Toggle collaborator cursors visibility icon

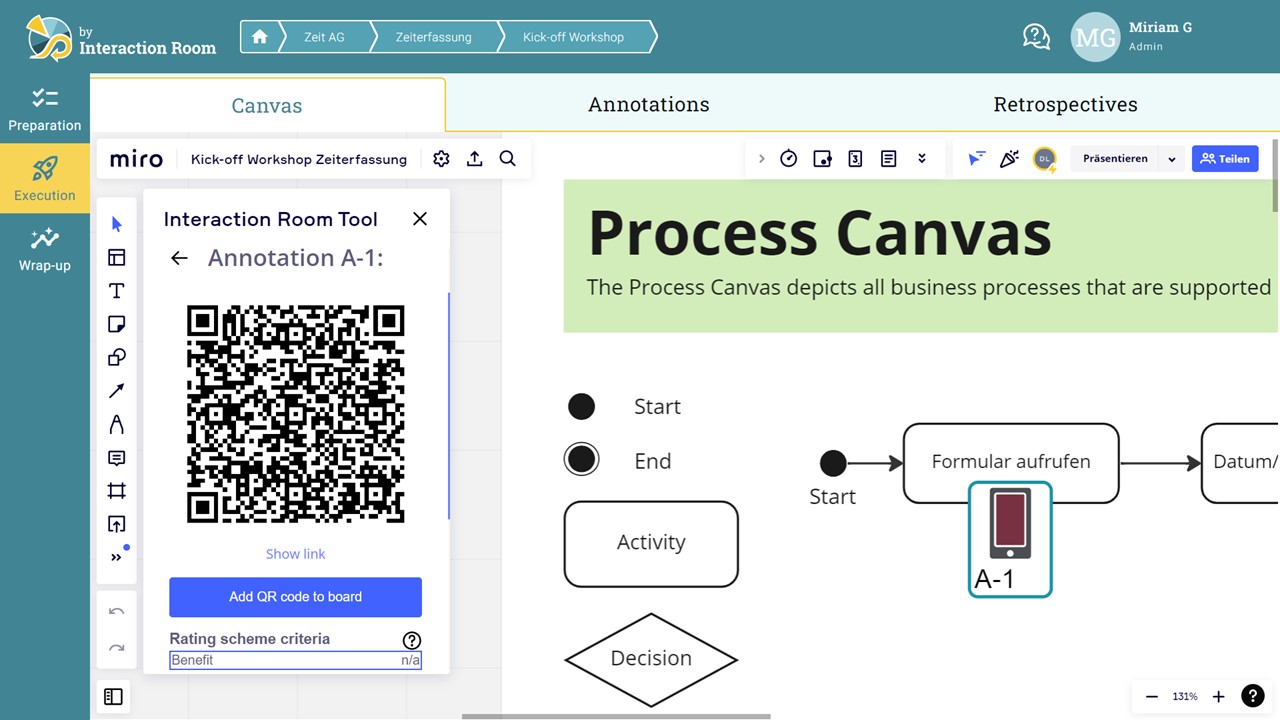[976, 159]
